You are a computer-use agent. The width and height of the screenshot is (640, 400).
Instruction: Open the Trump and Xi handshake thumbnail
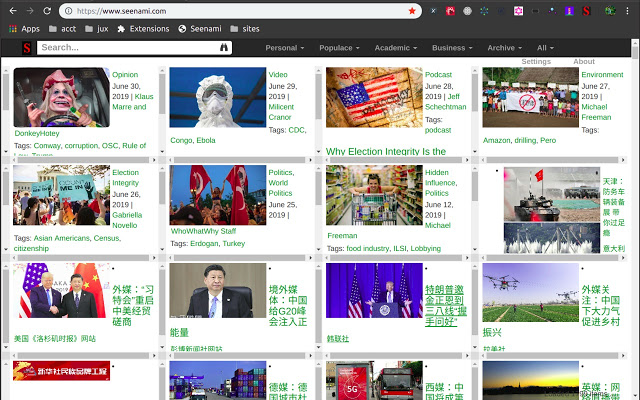click(62, 291)
